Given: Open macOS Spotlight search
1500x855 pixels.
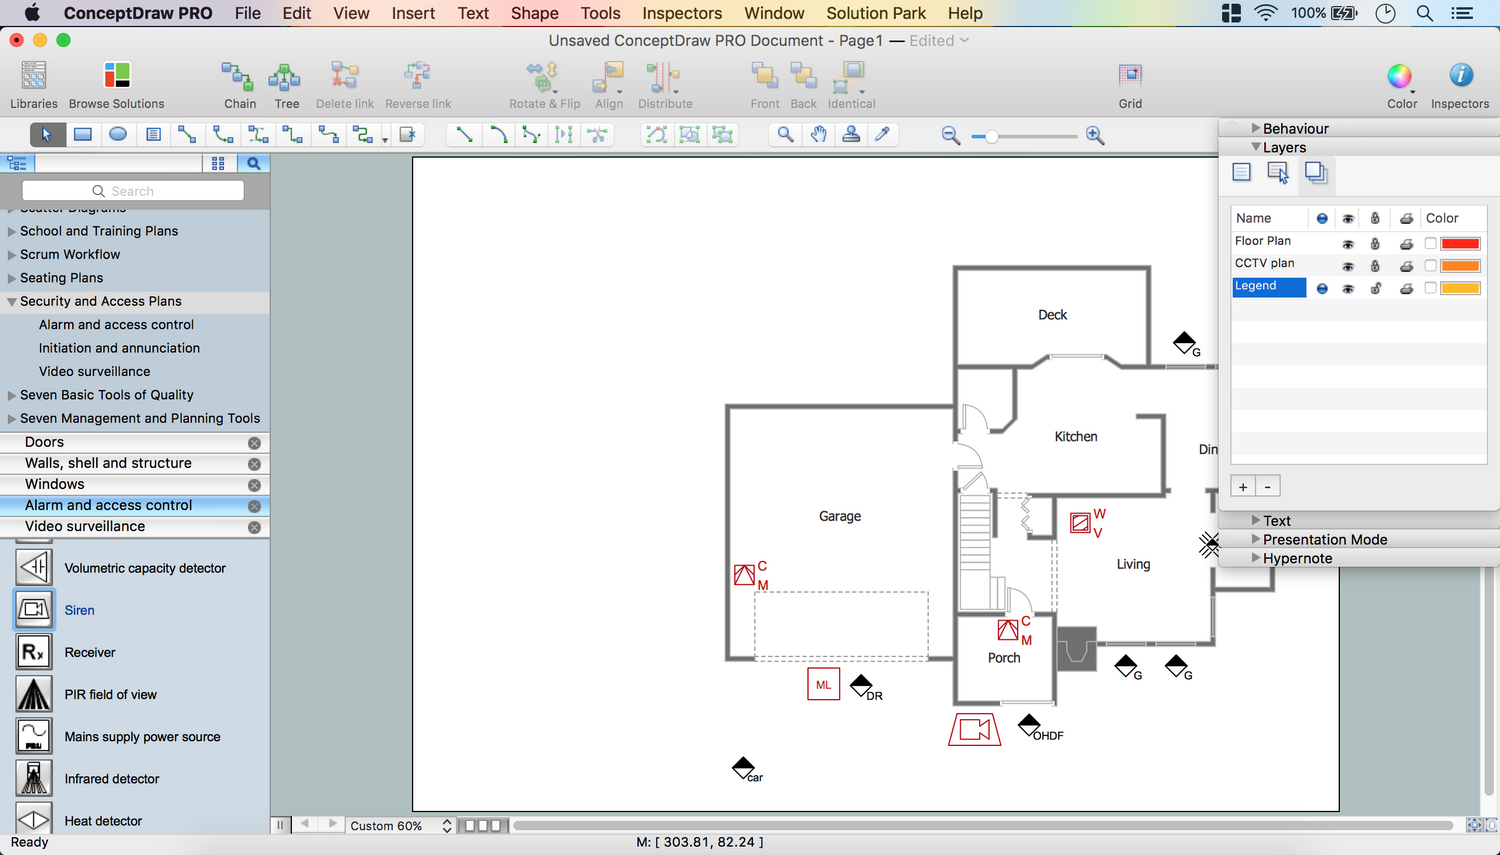Looking at the screenshot, I should 1425,13.
